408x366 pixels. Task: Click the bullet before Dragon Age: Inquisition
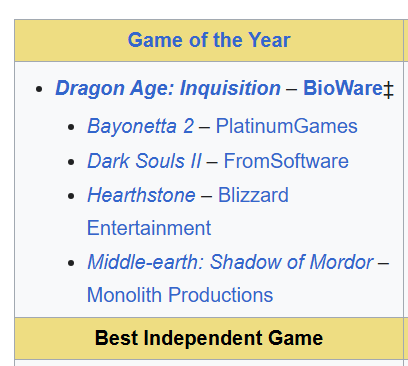(39, 89)
